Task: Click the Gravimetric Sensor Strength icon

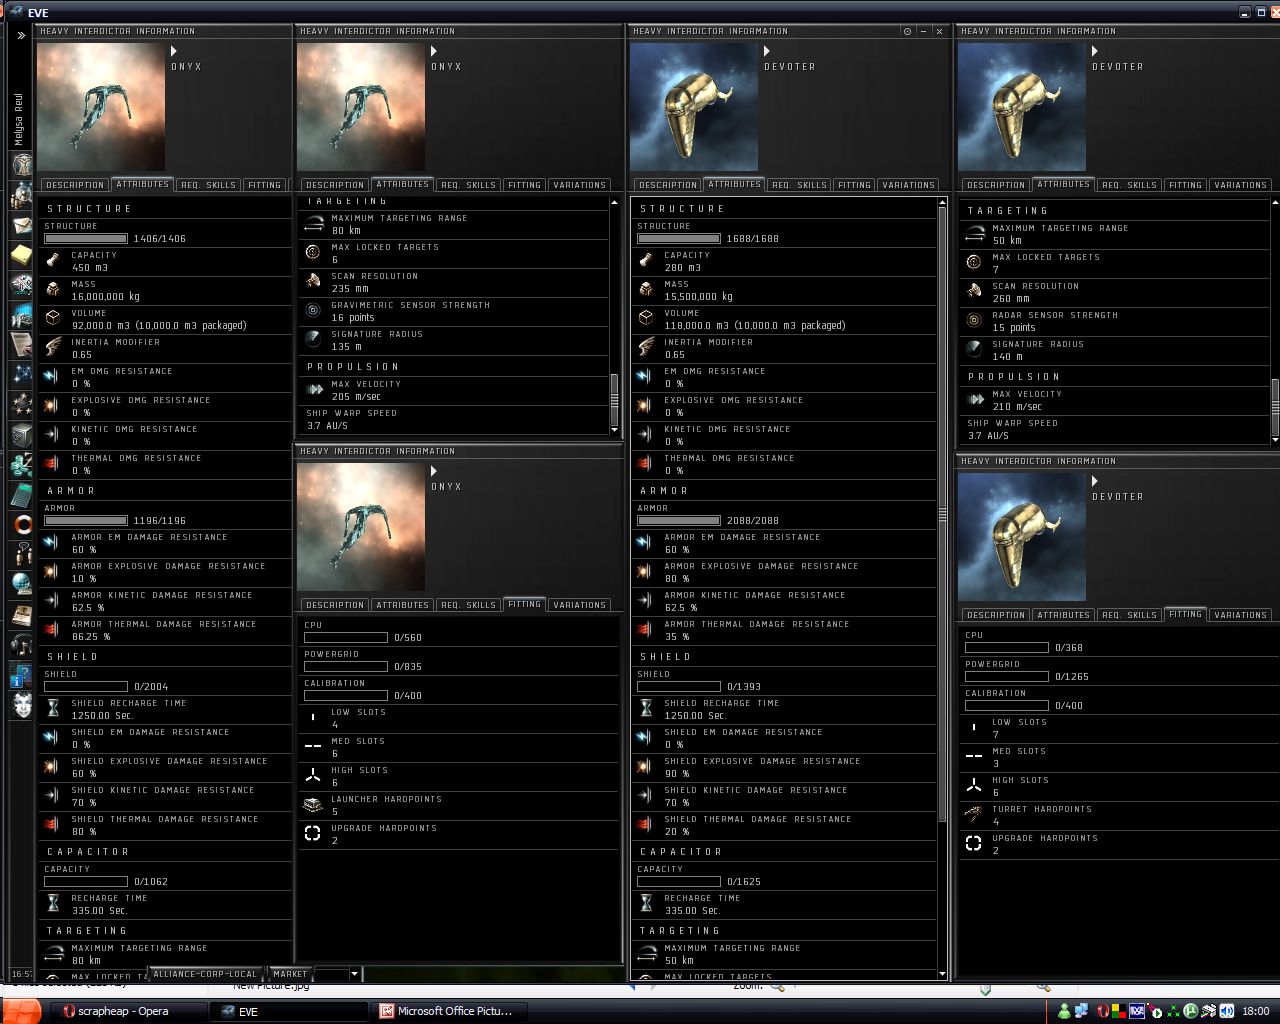Action: tap(313, 311)
